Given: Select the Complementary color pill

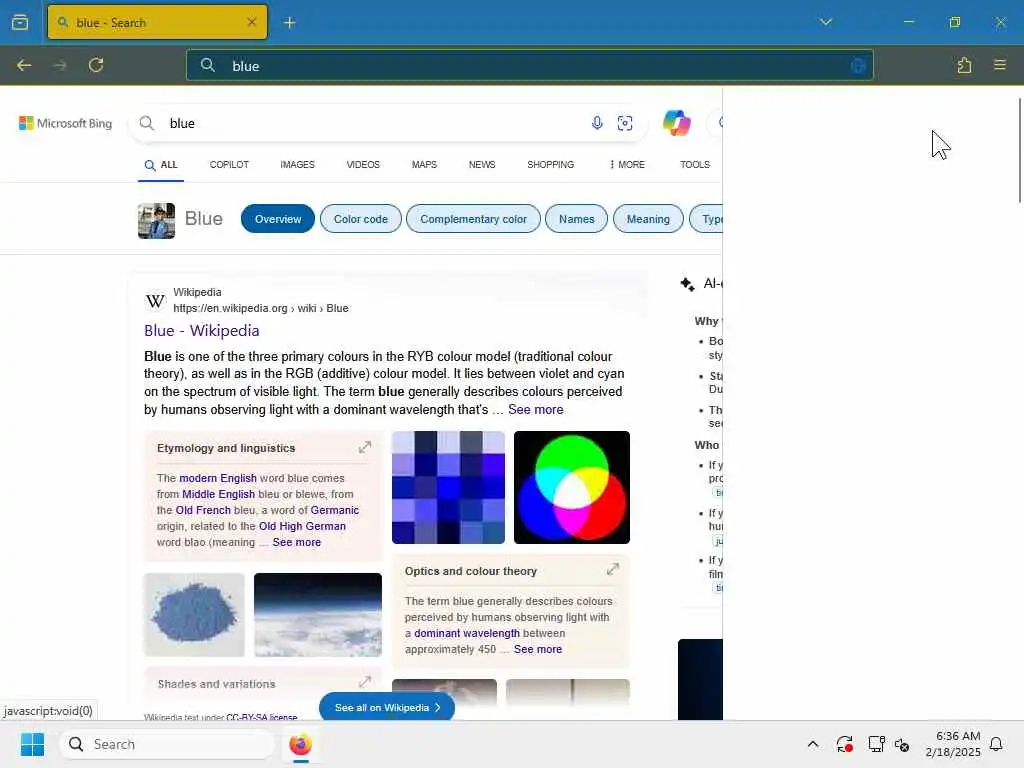Looking at the screenshot, I should (473, 219).
